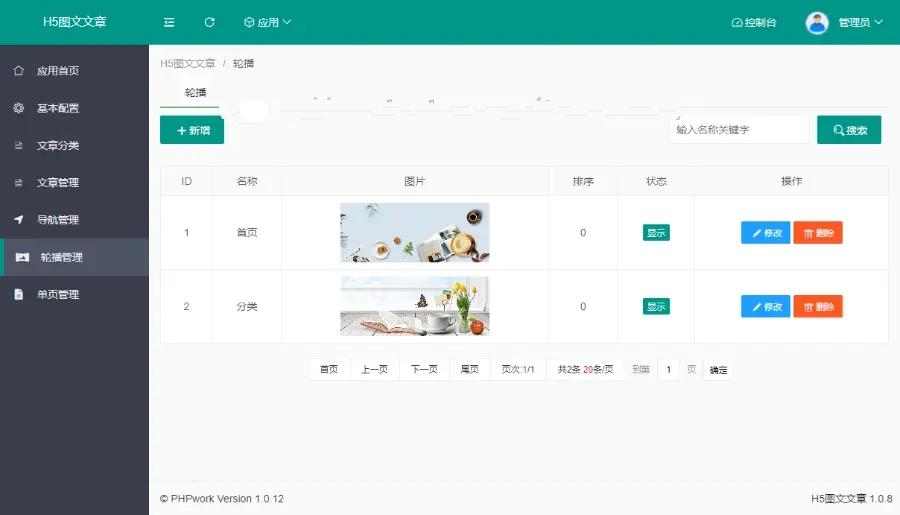Viewport: 900px width, 515px height.
Task: Open 单页管理 in sidebar
Action: coord(75,295)
